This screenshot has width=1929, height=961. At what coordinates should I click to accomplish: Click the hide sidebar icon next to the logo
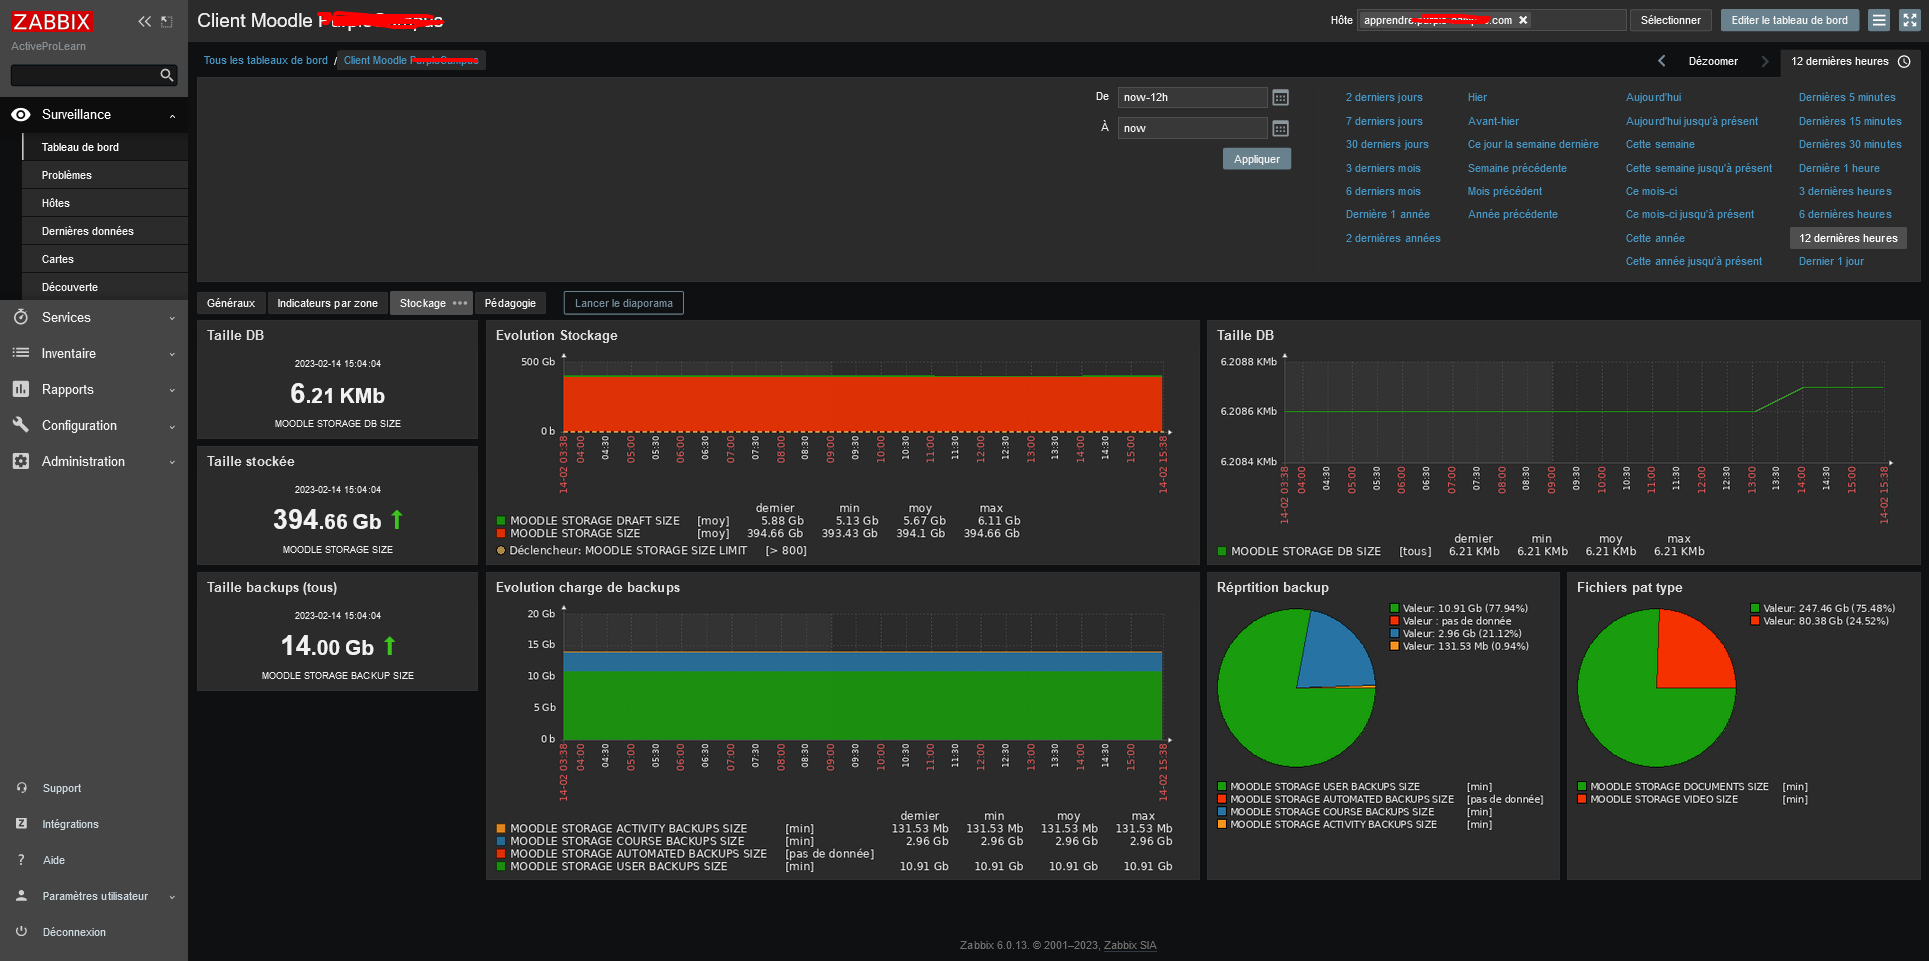167,21
